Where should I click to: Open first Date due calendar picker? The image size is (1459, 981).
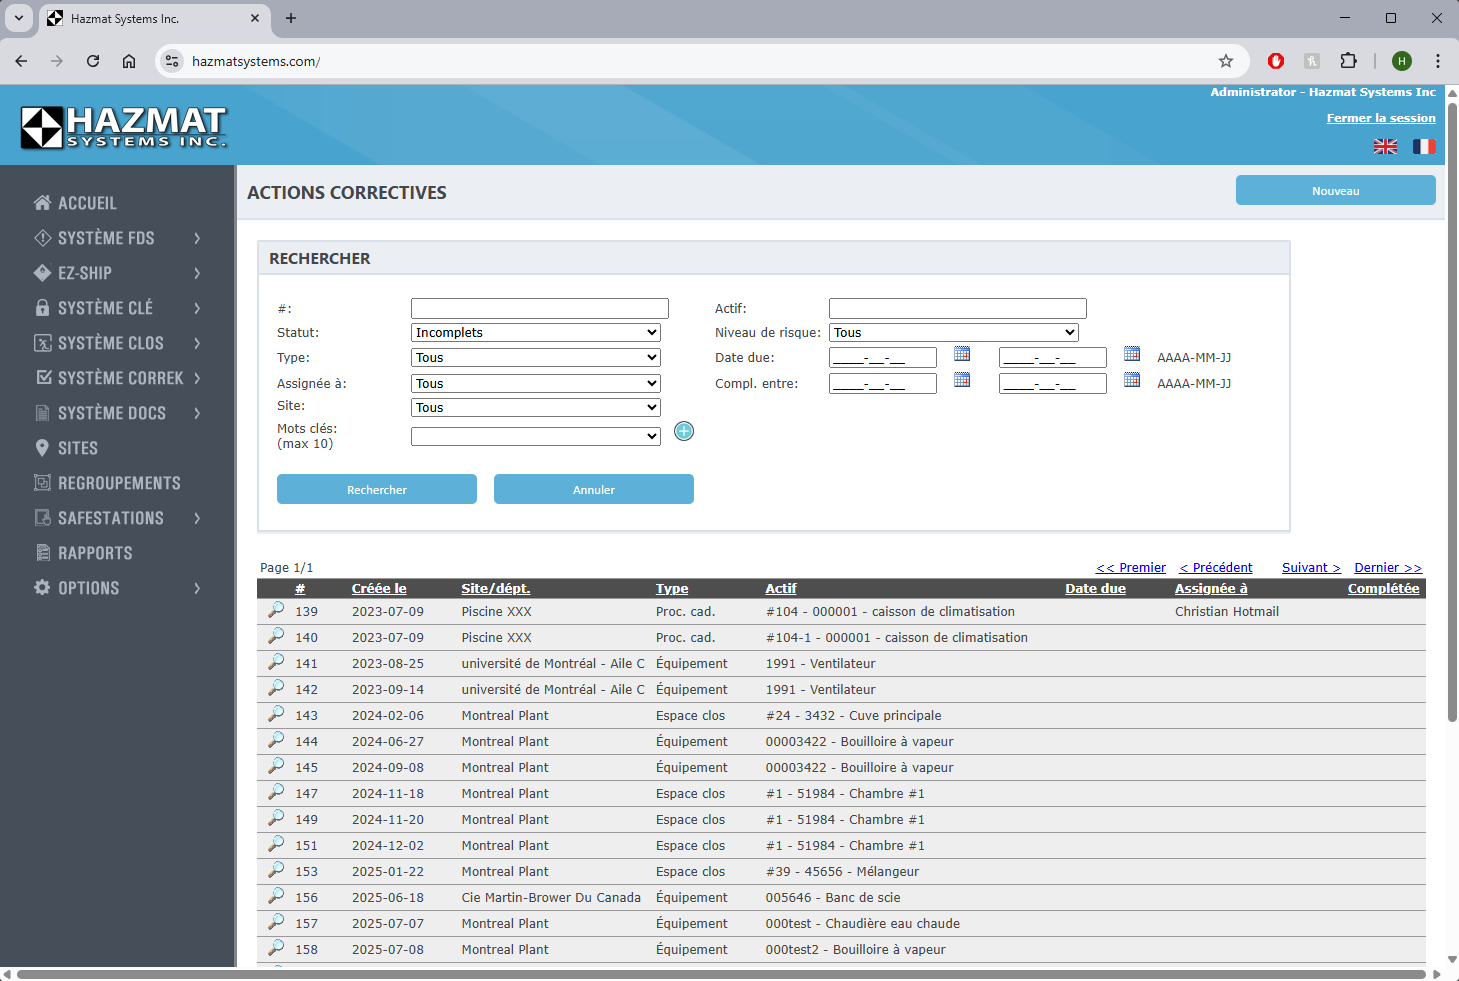tap(962, 354)
